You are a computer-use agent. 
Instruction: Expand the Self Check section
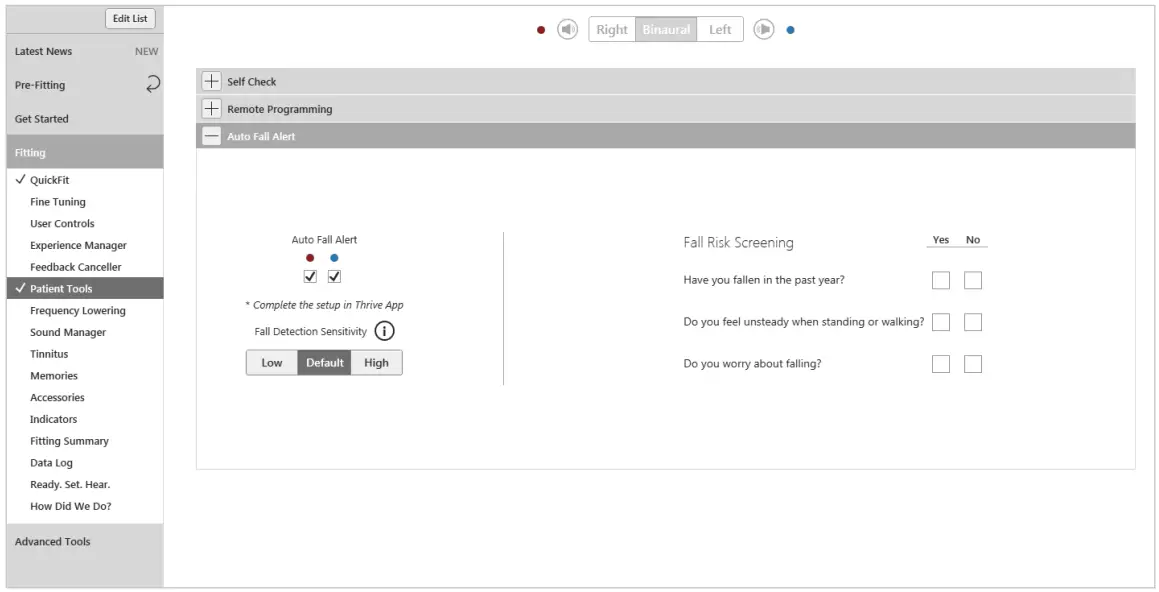(211, 81)
